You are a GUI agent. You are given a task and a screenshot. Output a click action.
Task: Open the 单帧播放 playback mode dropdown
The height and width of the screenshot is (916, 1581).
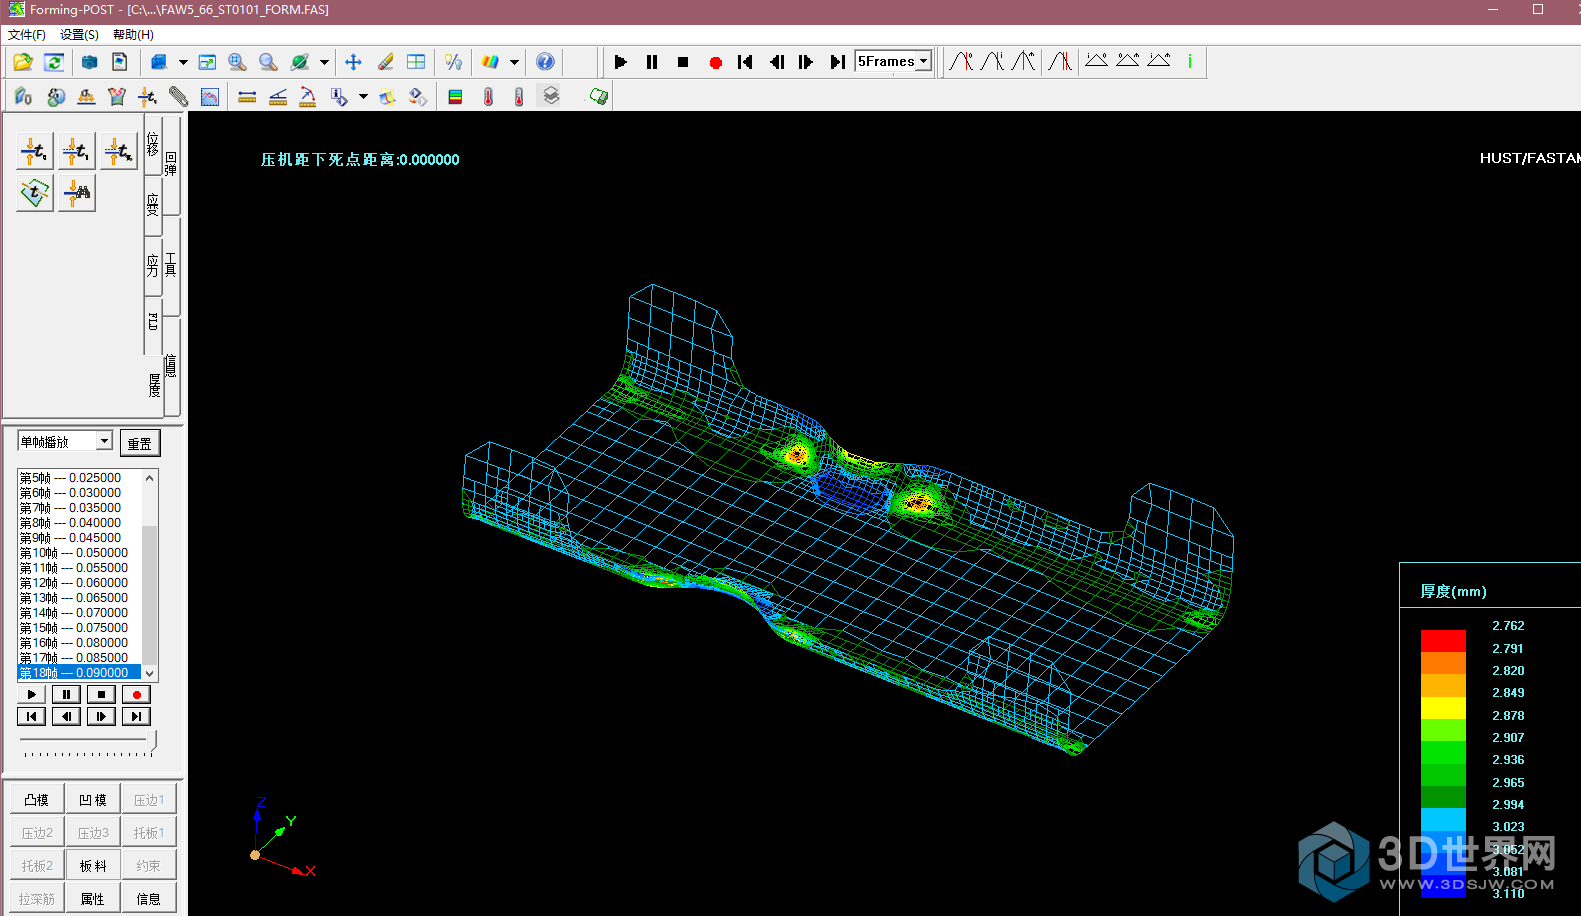(104, 441)
